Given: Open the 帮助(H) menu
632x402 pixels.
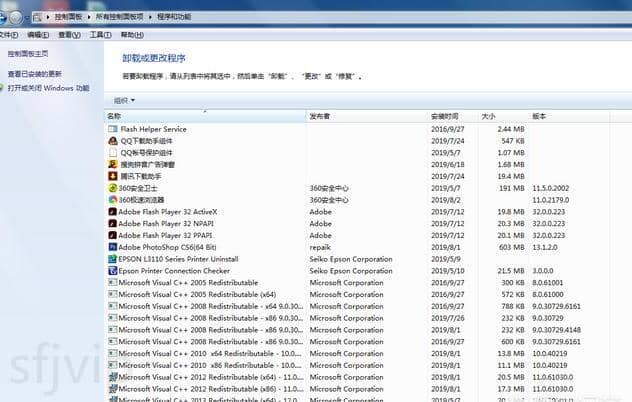Looking at the screenshot, I should pyautogui.click(x=131, y=34).
